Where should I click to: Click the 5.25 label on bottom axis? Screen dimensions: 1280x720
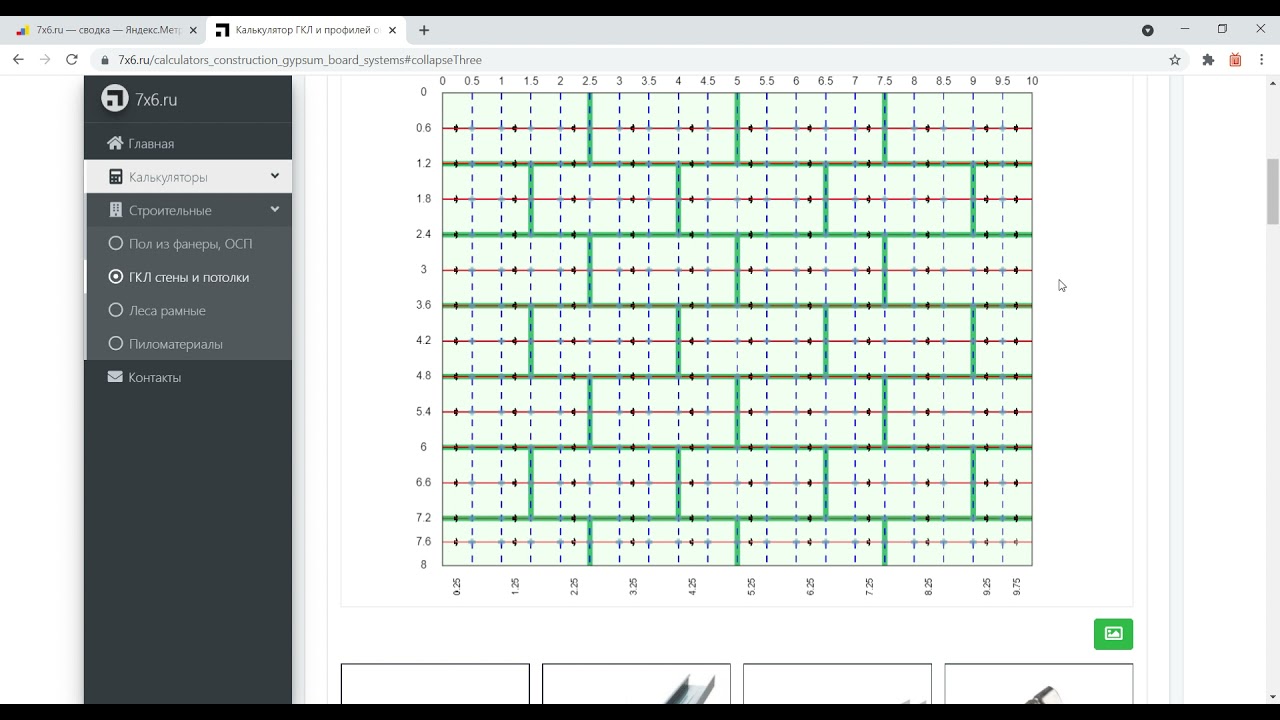(x=751, y=587)
